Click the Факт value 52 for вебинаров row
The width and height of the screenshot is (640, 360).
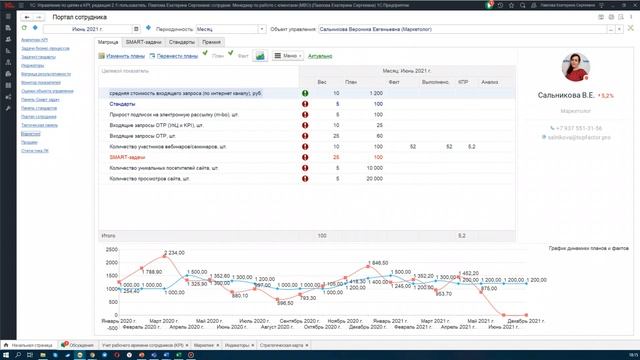coord(413,147)
